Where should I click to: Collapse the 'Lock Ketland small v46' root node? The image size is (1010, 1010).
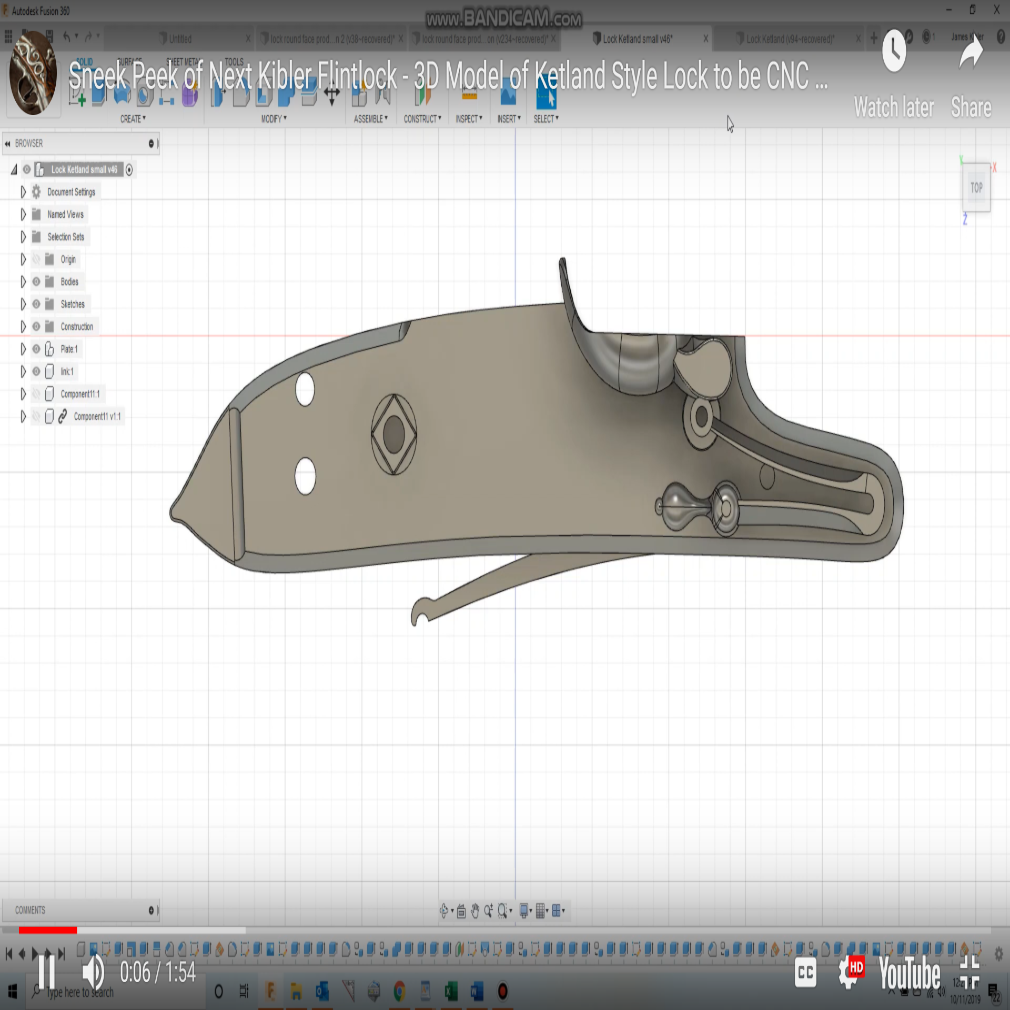14,169
